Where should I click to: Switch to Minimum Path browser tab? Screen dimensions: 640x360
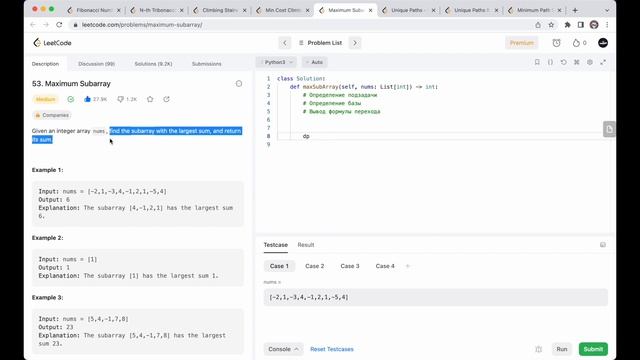coord(535,10)
